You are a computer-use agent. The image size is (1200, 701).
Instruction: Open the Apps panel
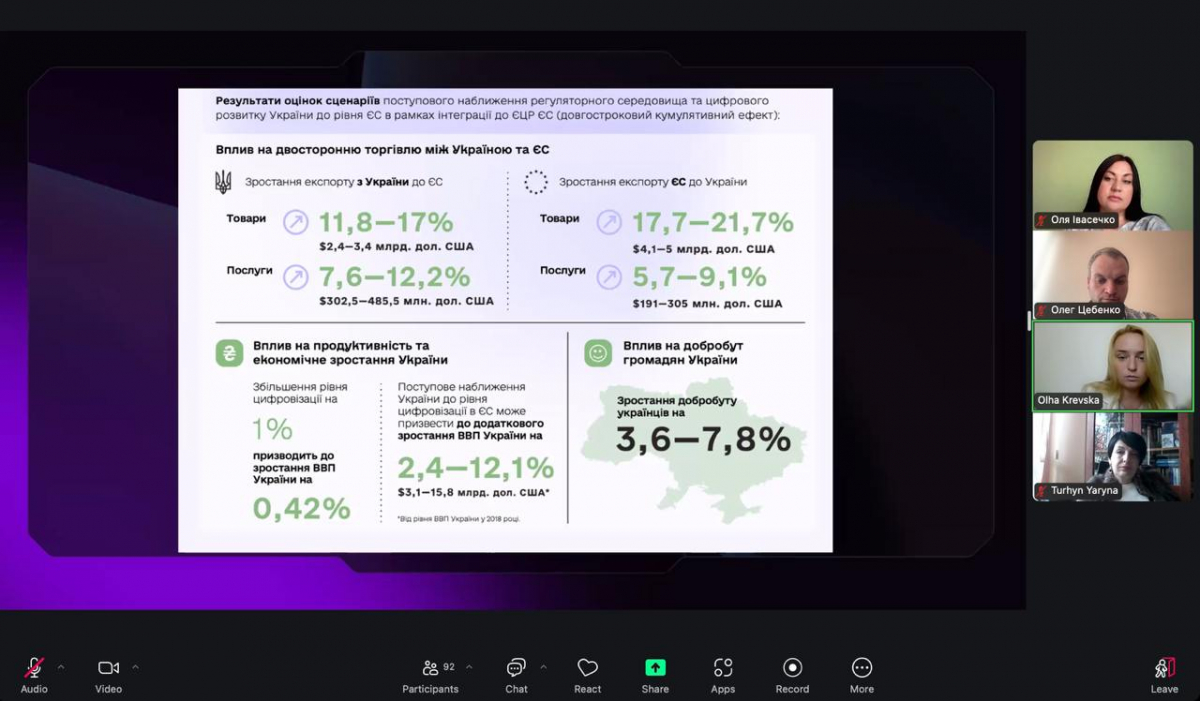(723, 668)
